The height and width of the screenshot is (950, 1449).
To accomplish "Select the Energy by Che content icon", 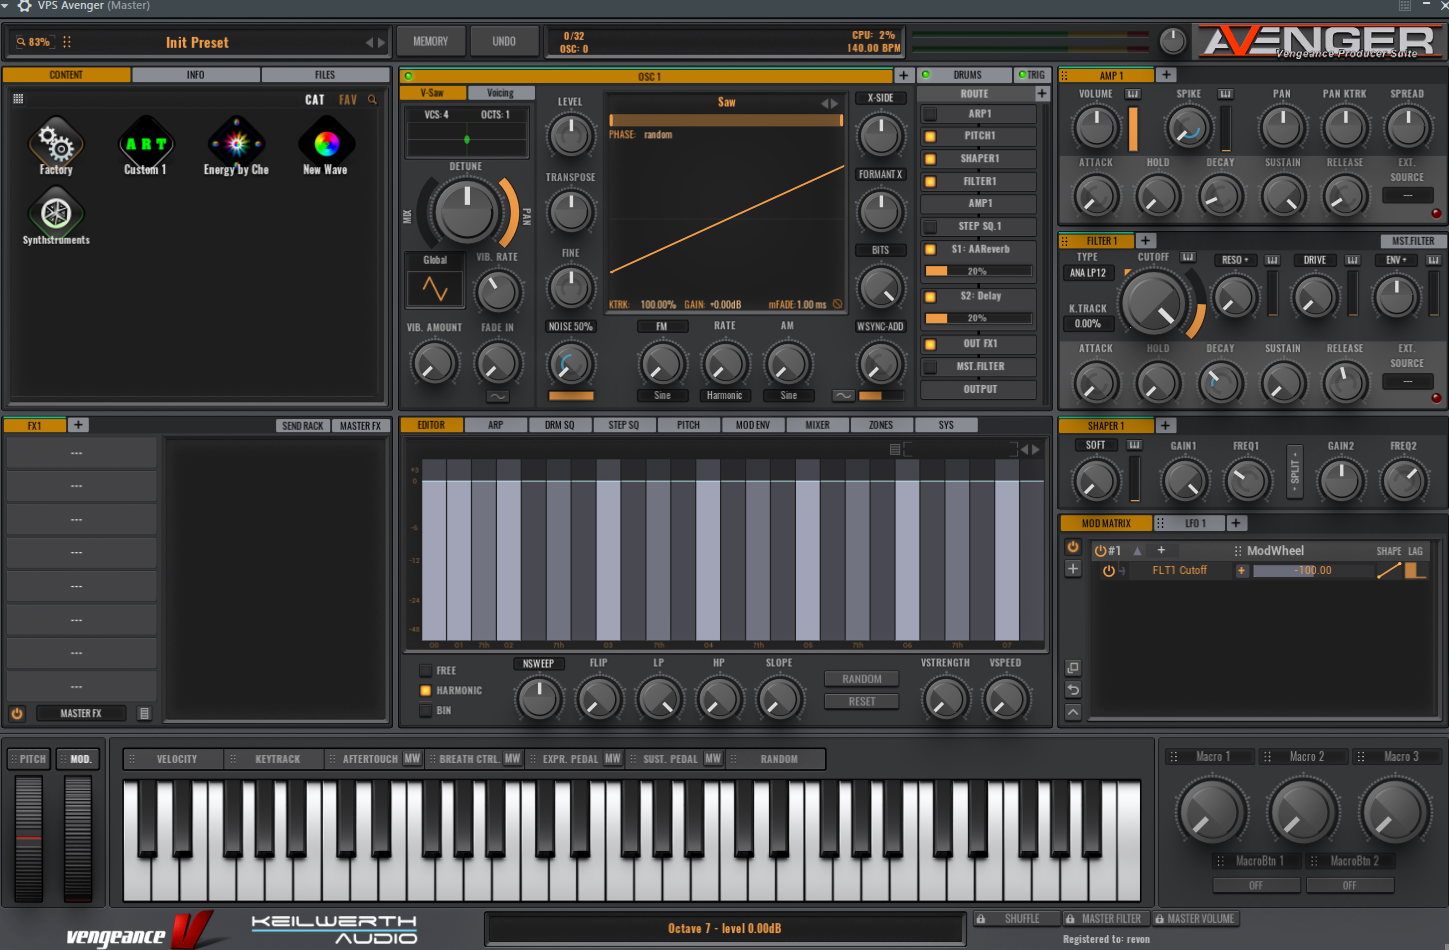I will (236, 143).
